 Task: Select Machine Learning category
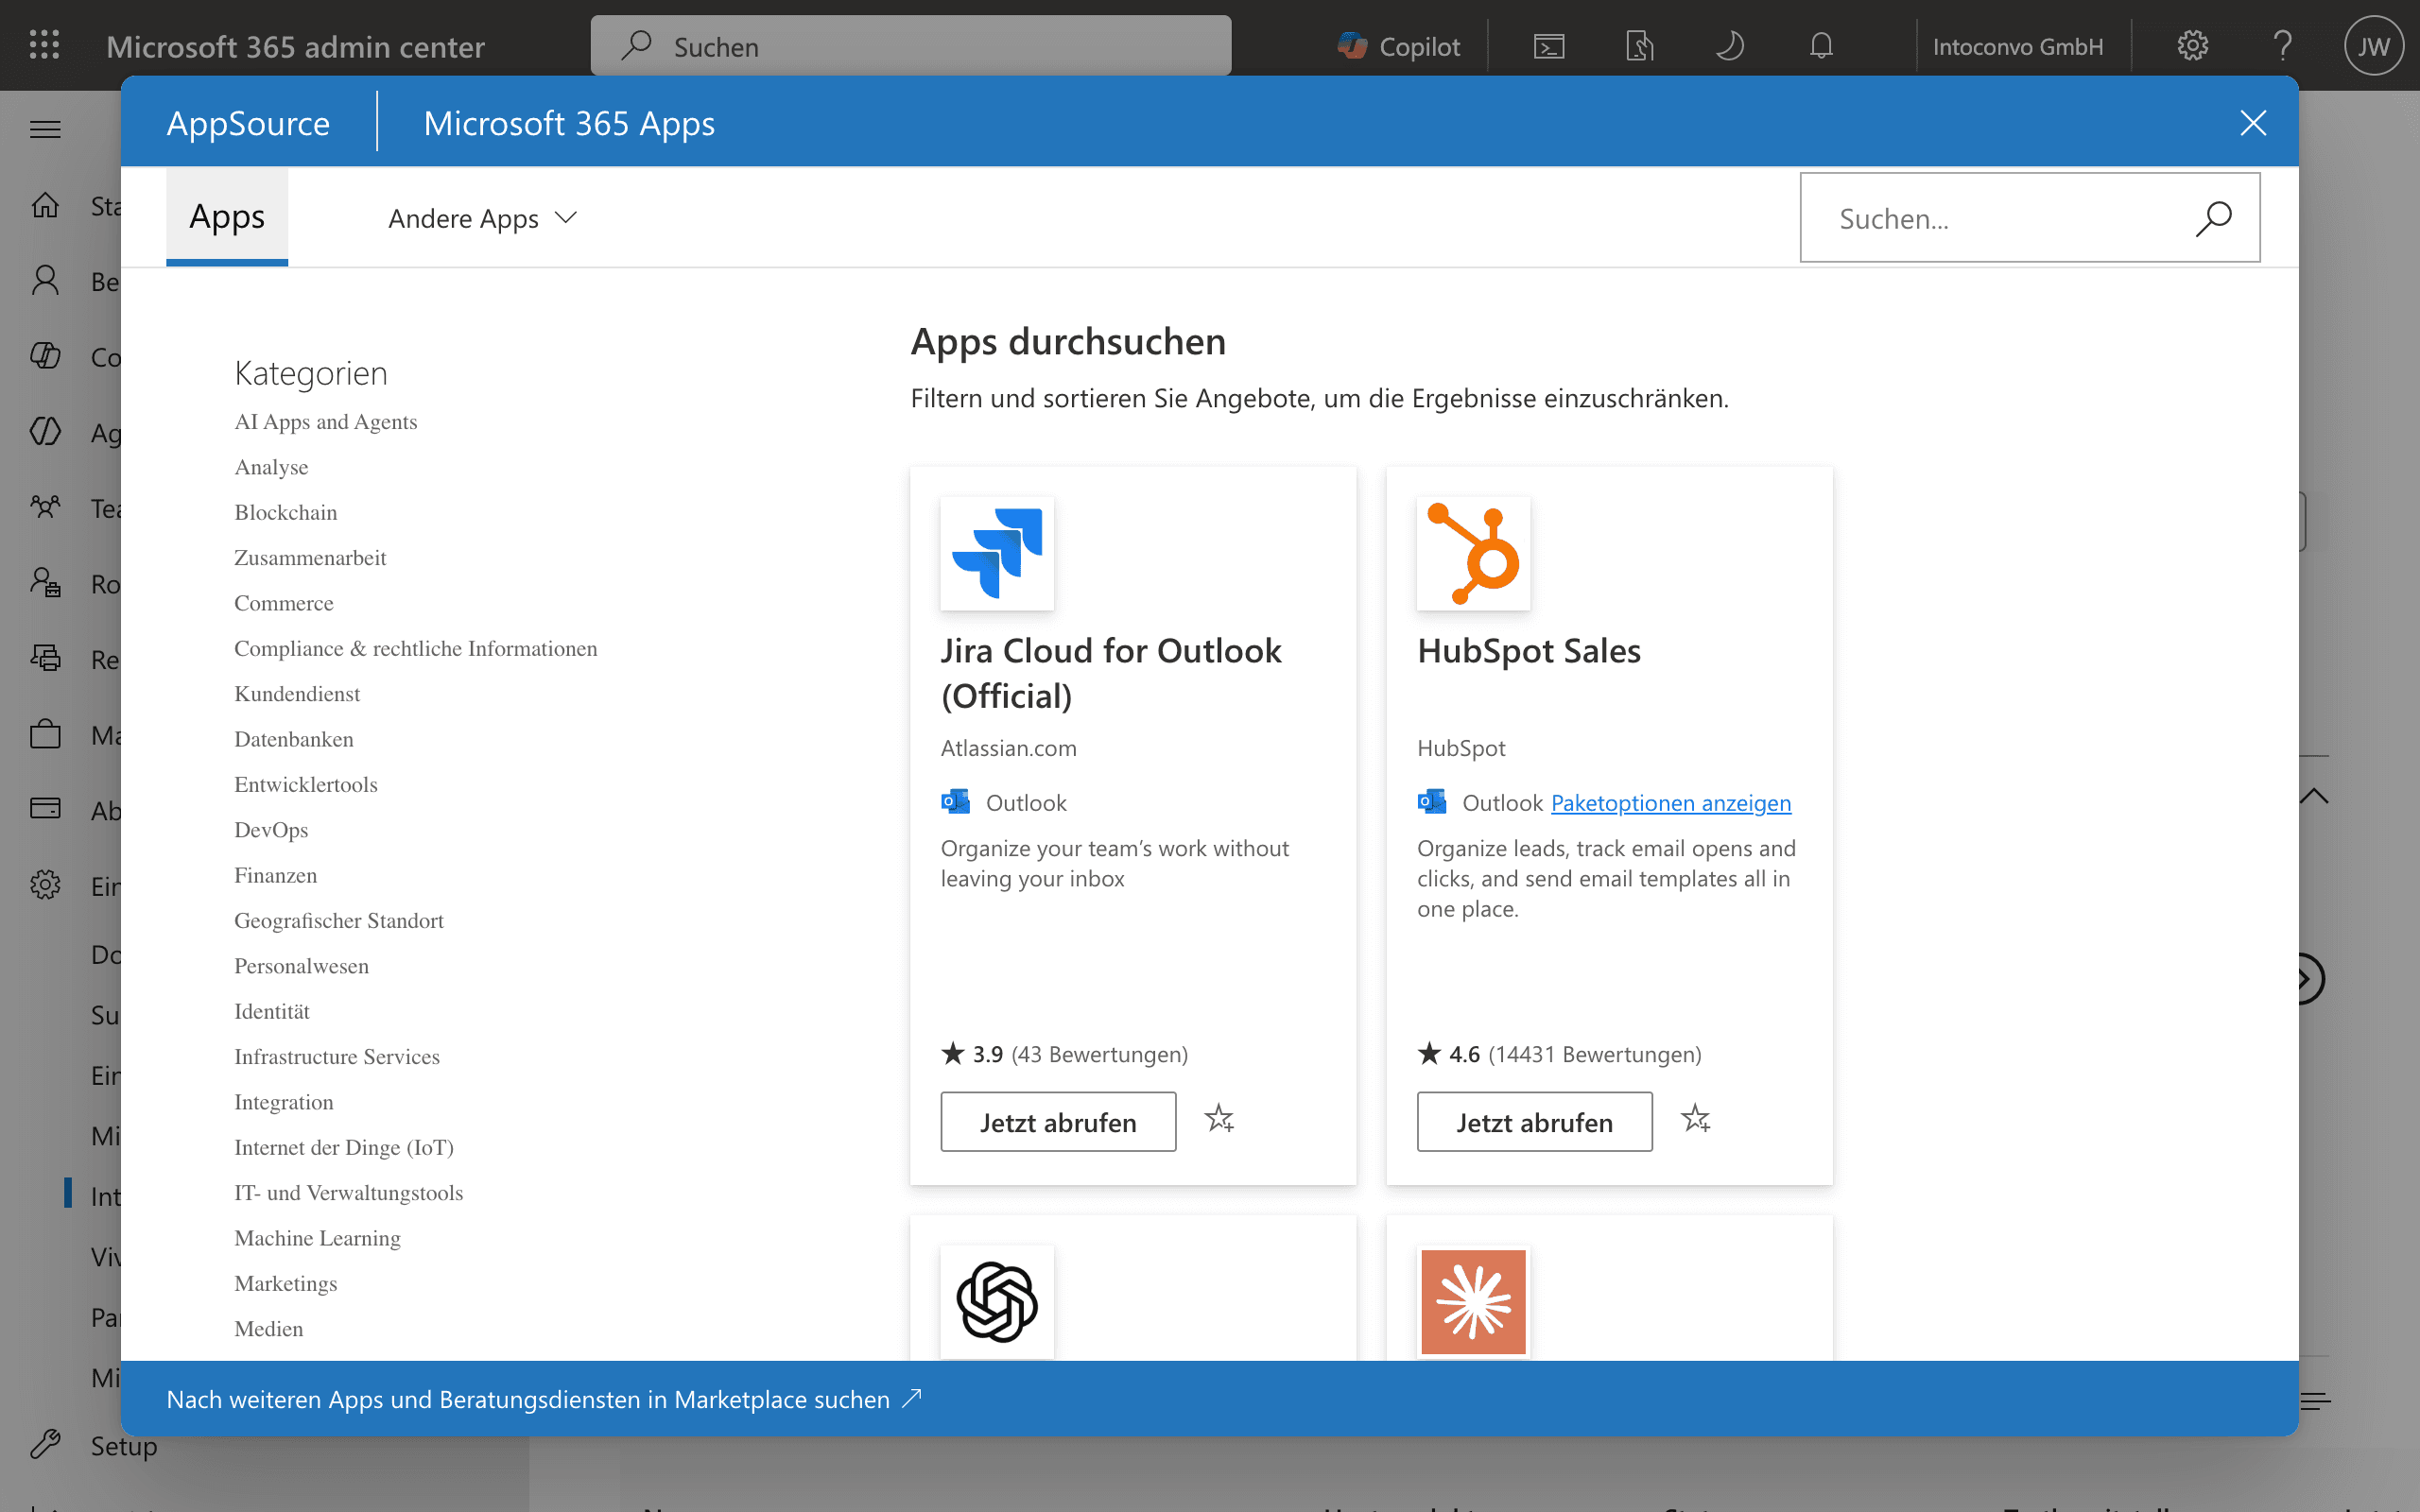click(317, 1238)
